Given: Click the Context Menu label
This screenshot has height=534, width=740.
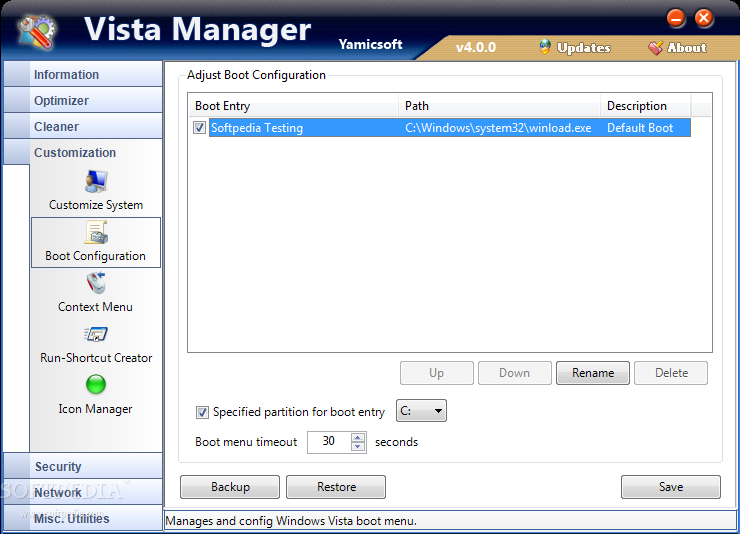Looking at the screenshot, I should pos(95,307).
